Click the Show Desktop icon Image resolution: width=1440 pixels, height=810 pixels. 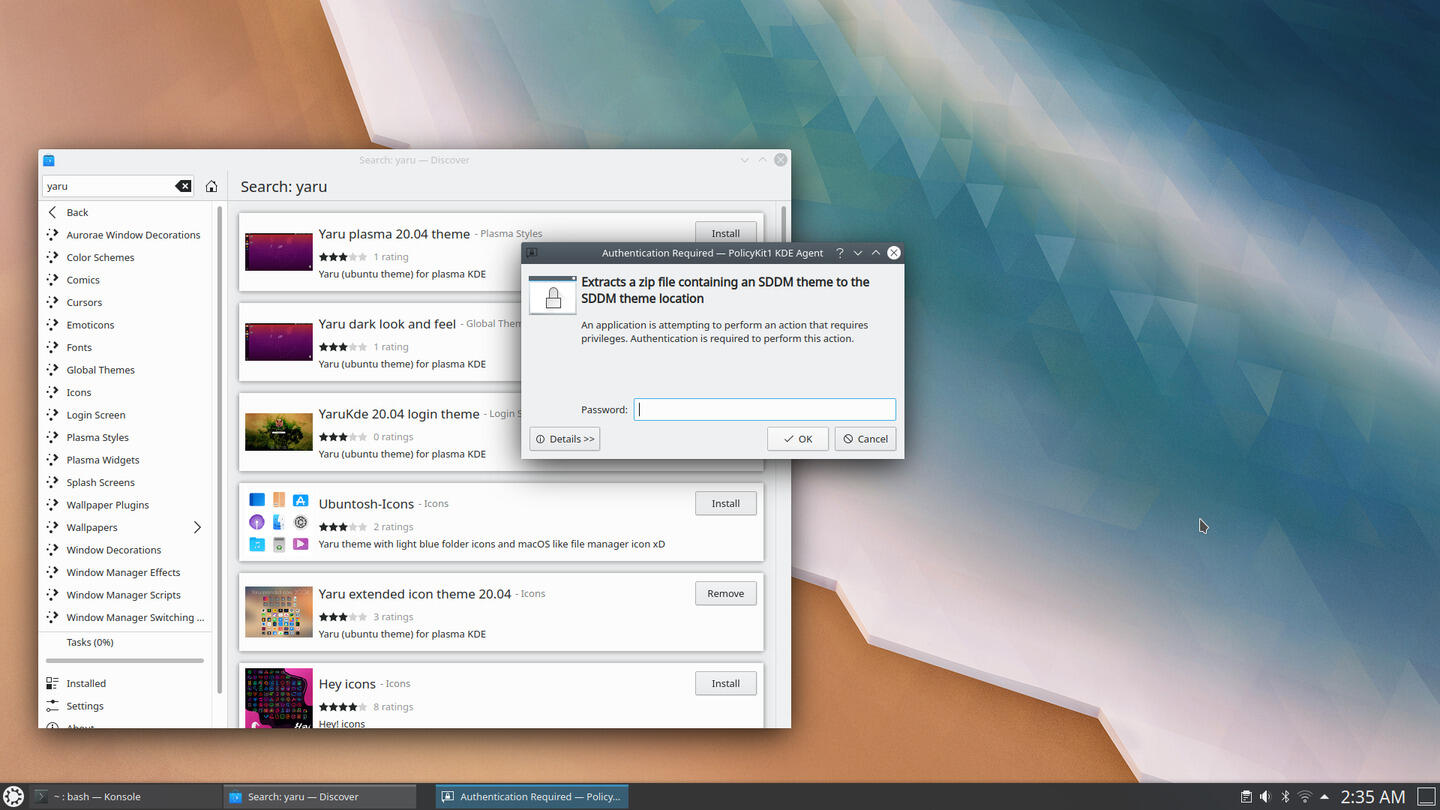[1426, 797]
